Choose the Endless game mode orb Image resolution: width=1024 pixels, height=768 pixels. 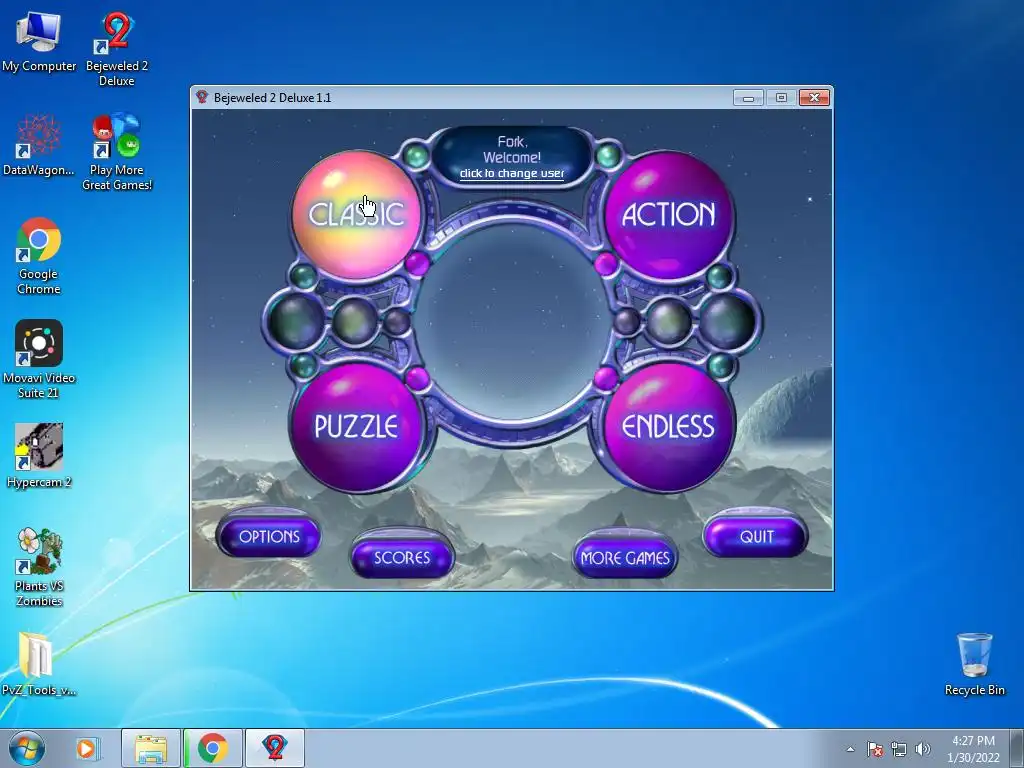pos(669,427)
